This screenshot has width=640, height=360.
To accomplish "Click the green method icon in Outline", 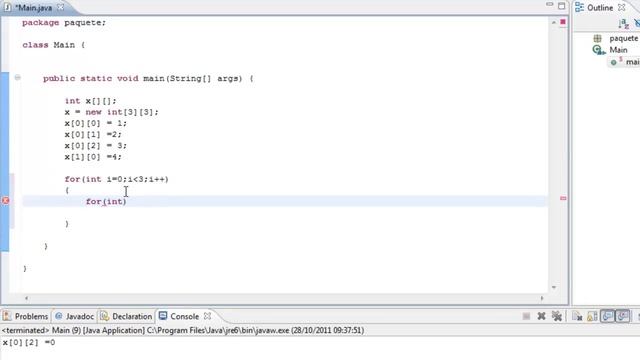I will pyautogui.click(x=613, y=62).
